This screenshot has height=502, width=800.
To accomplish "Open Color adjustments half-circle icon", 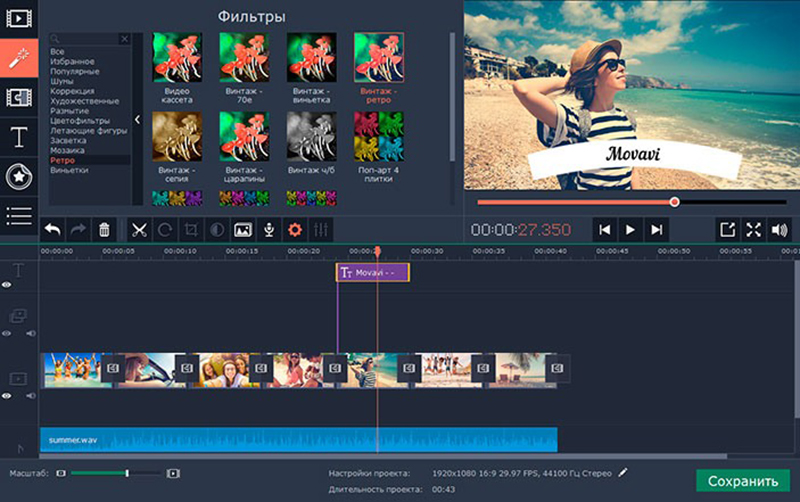I will [x=217, y=230].
